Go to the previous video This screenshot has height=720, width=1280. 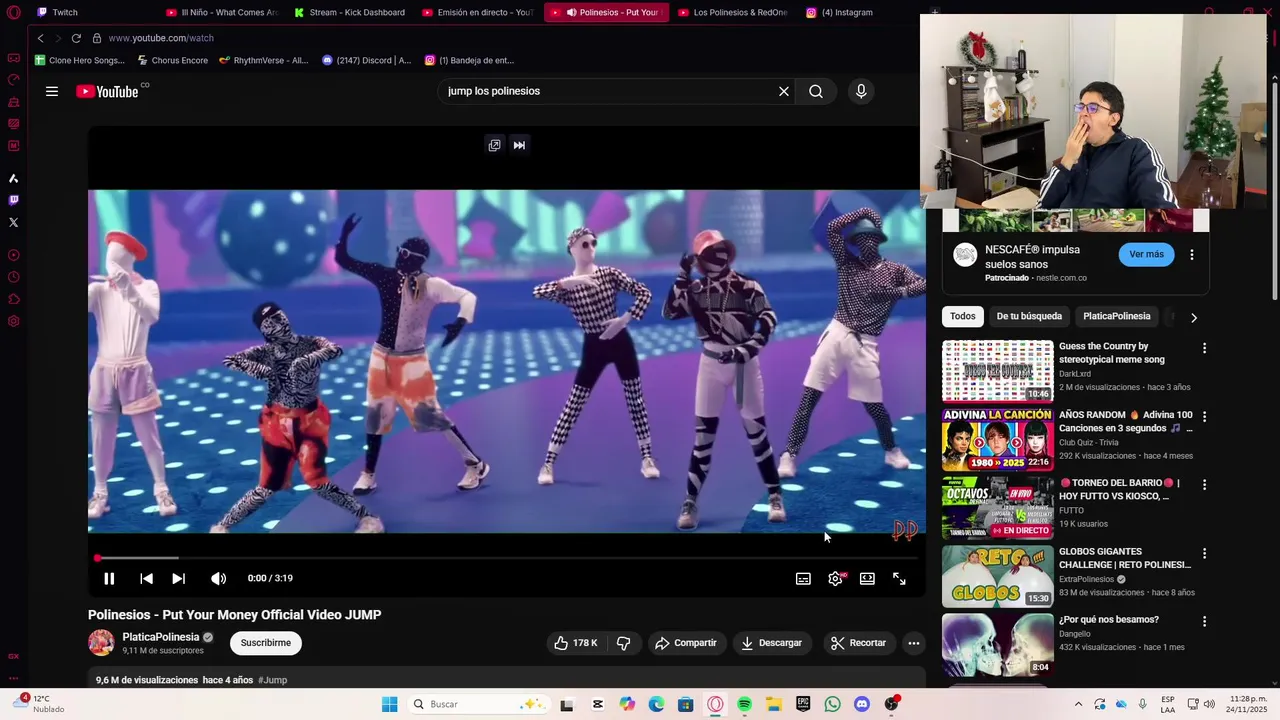146,578
